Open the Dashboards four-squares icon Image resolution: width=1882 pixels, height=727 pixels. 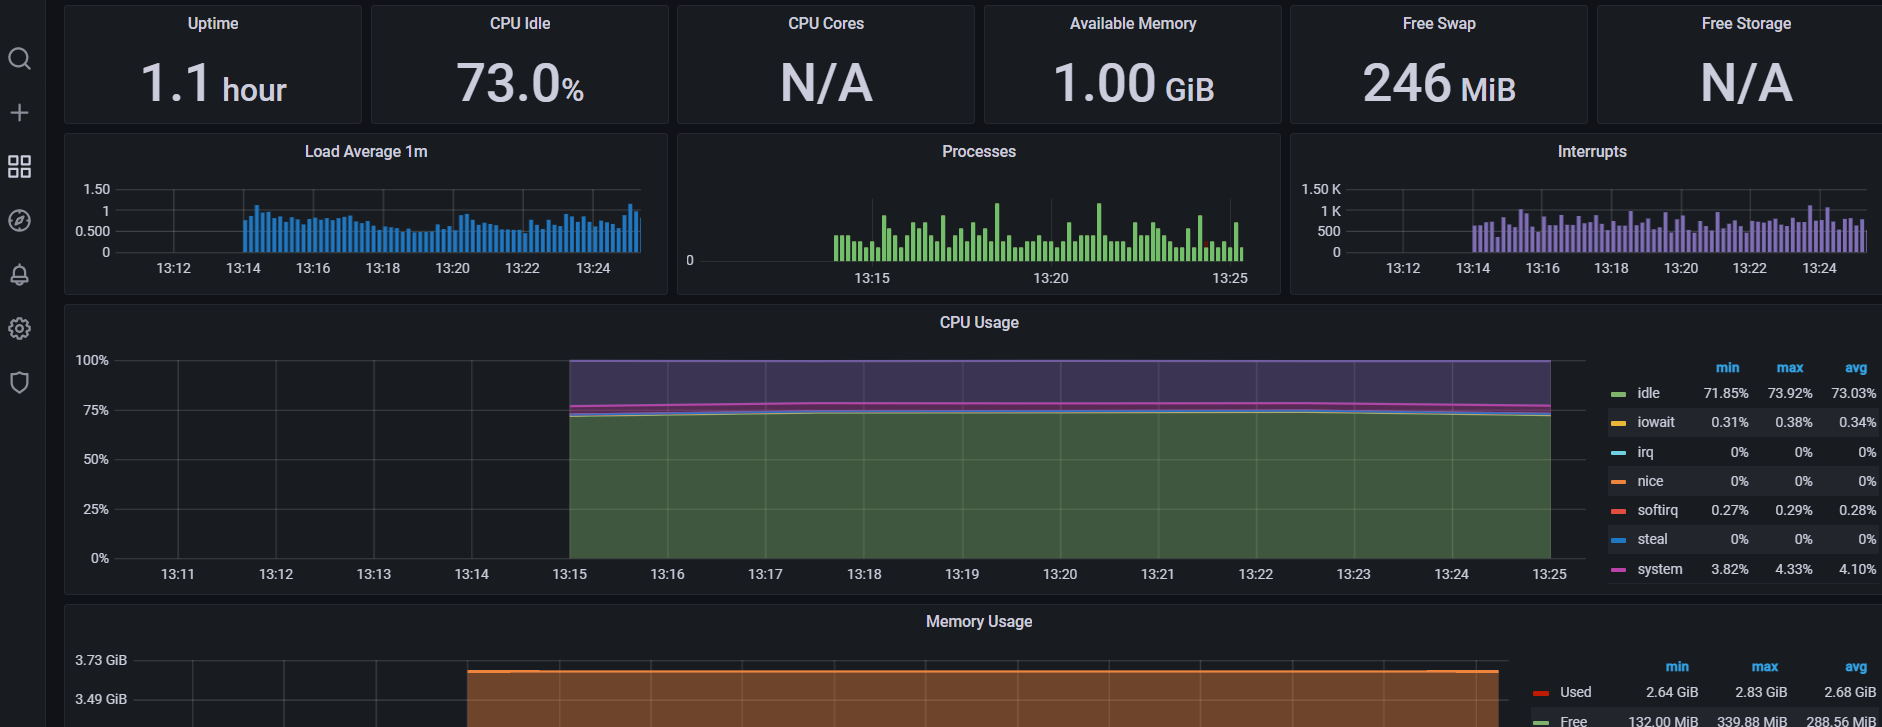[x=19, y=167]
